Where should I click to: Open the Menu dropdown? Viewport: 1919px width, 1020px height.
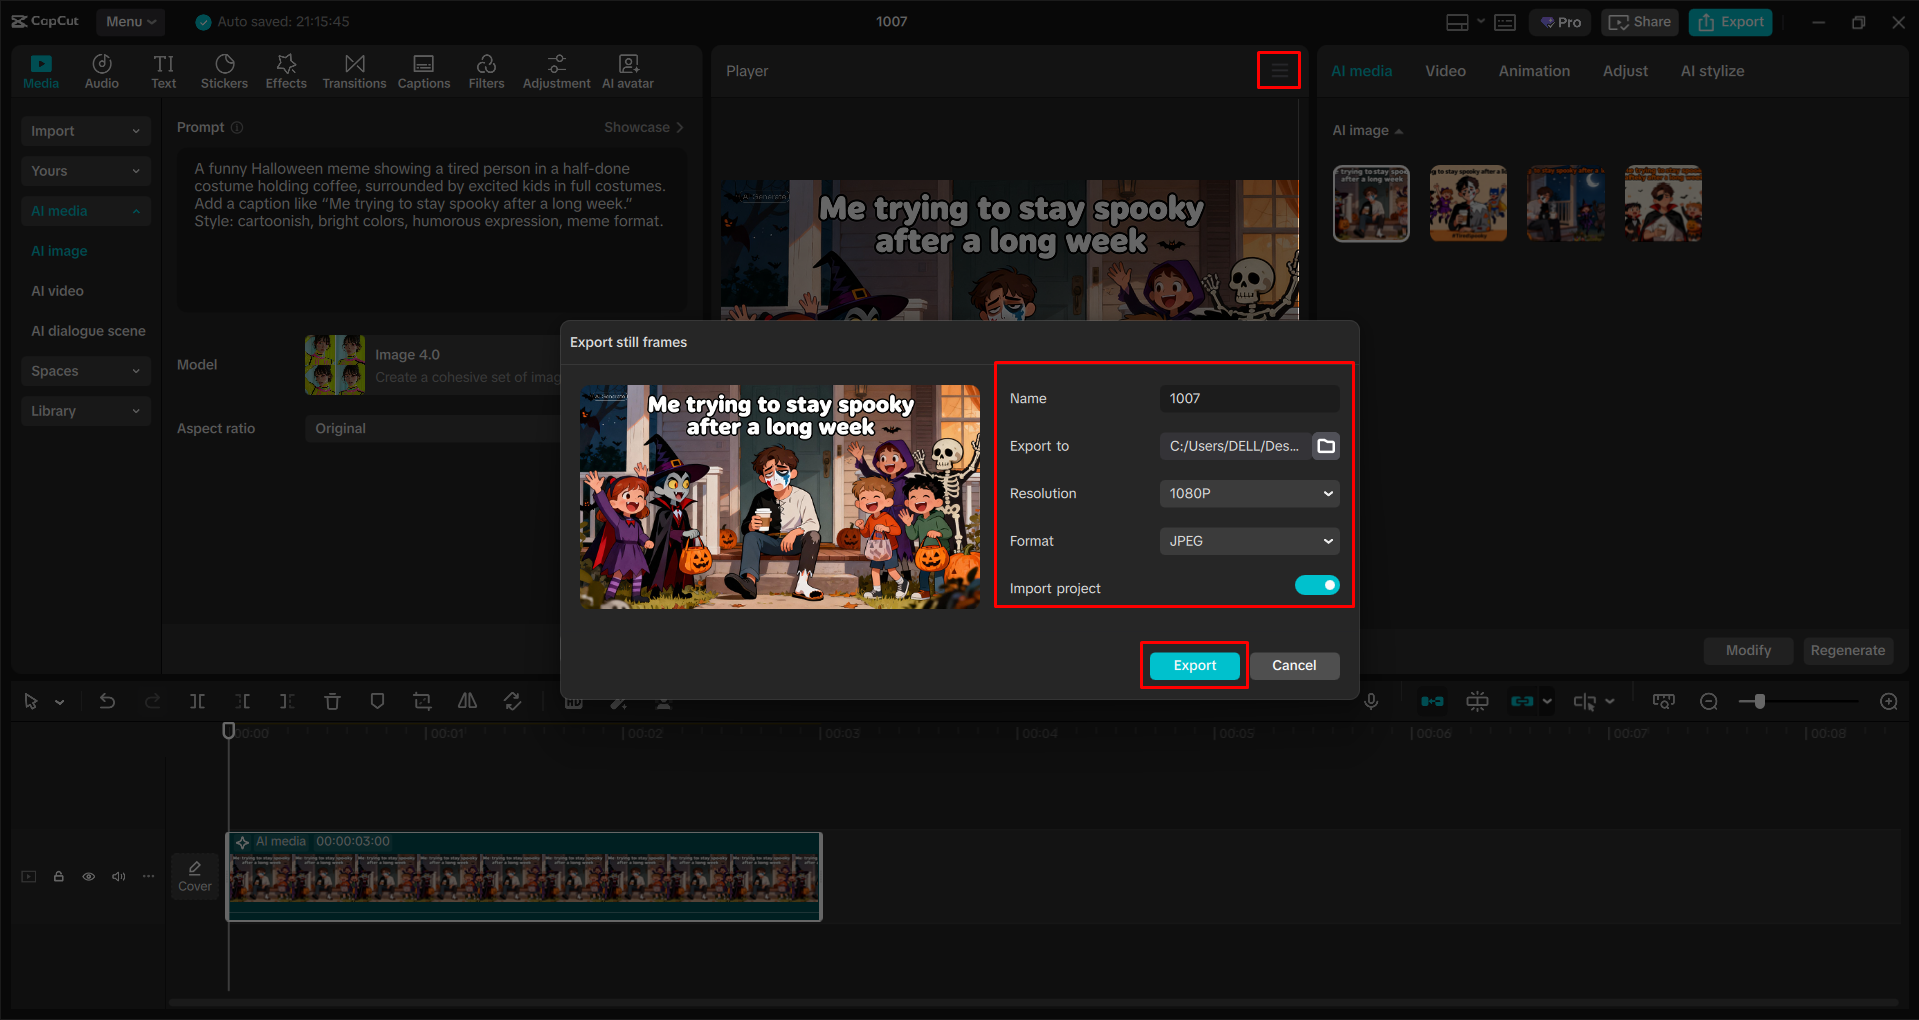[x=130, y=21]
